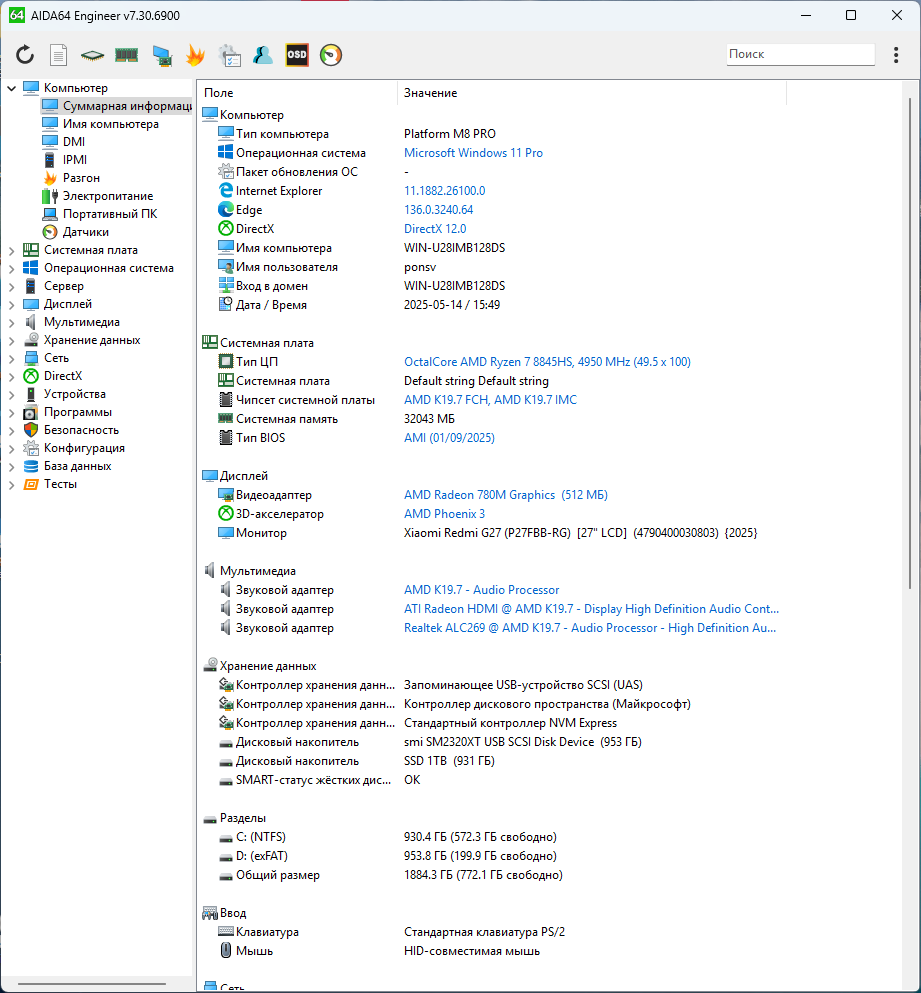Expand the Тесты tree node

(x=12, y=484)
